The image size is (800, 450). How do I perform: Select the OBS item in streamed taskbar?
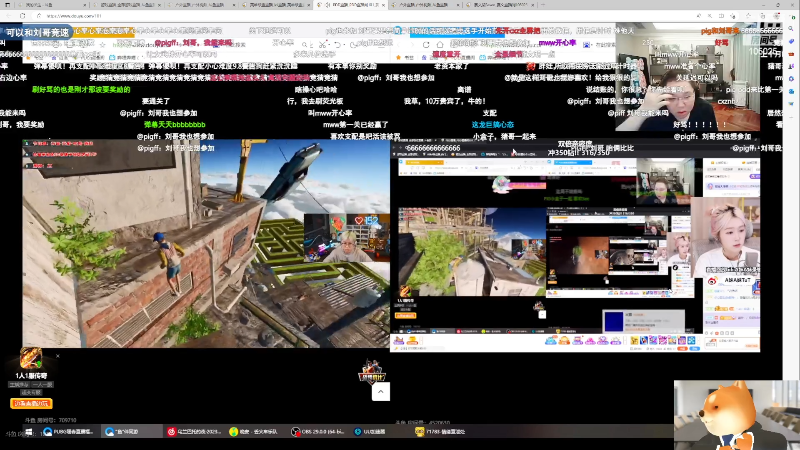(x=317, y=432)
